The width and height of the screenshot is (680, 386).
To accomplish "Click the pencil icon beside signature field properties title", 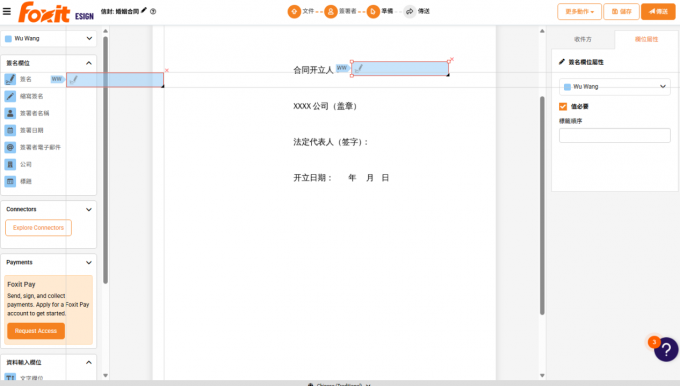I will (x=562, y=62).
